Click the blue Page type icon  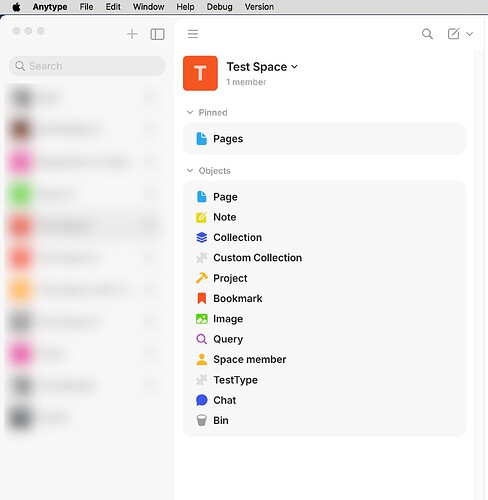tap(201, 197)
